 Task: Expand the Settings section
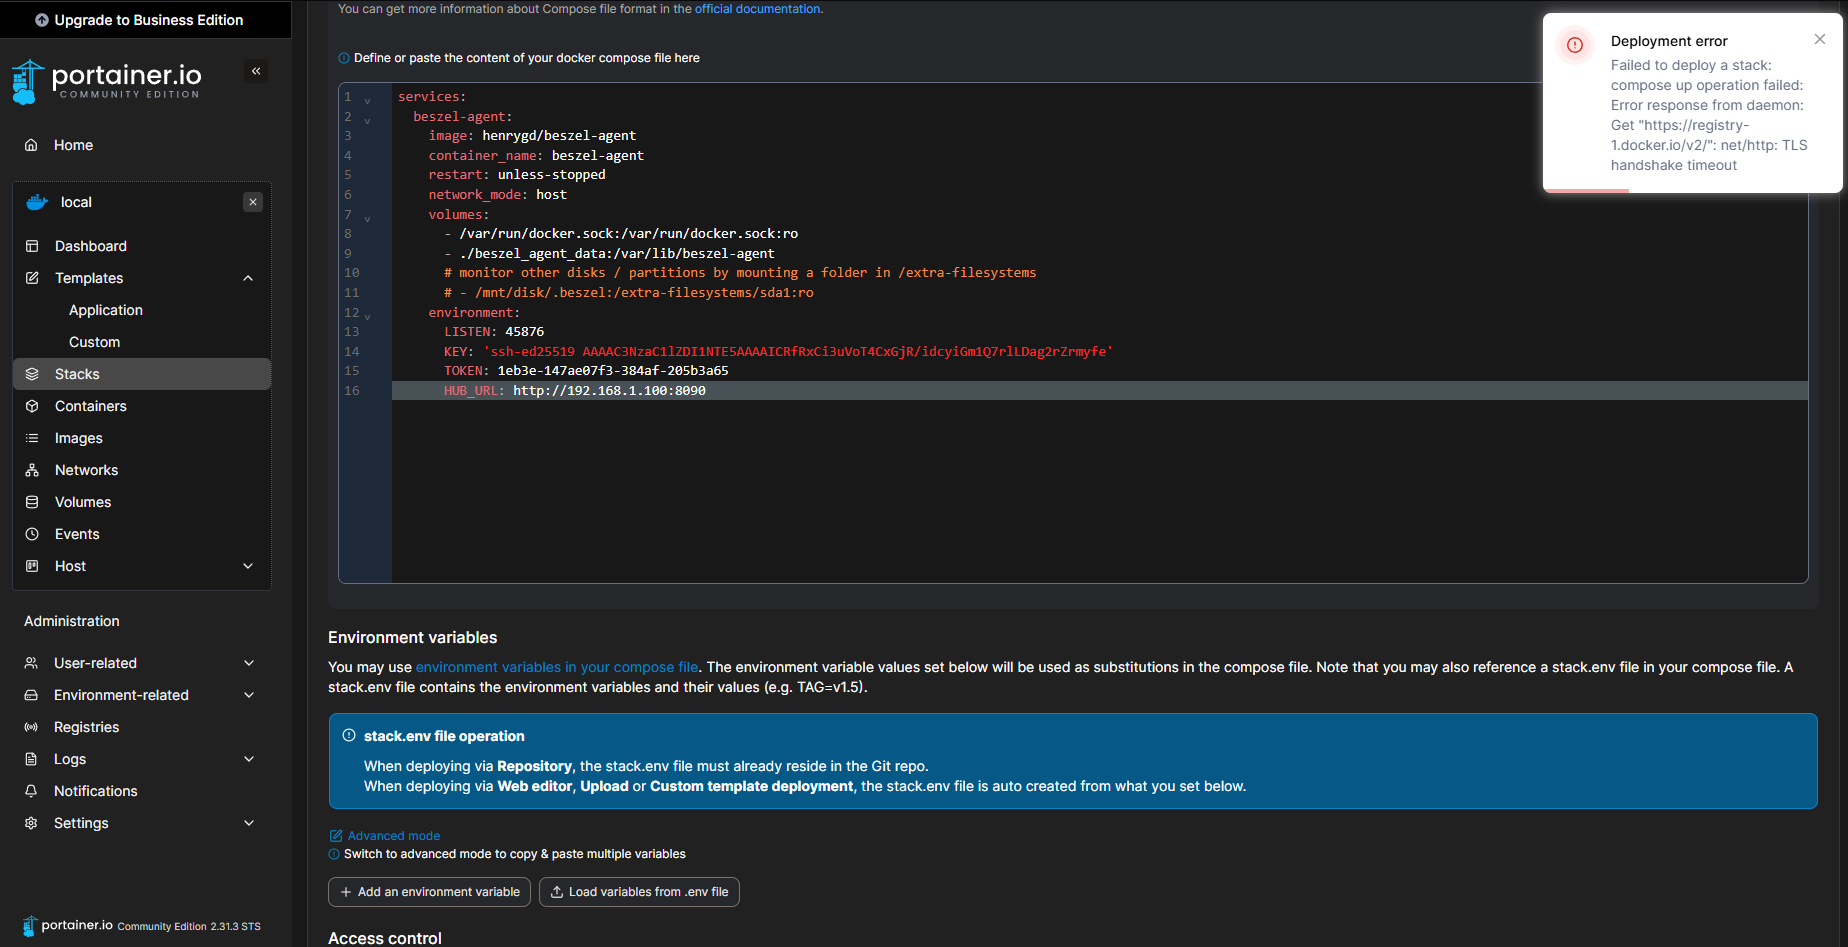[249, 823]
